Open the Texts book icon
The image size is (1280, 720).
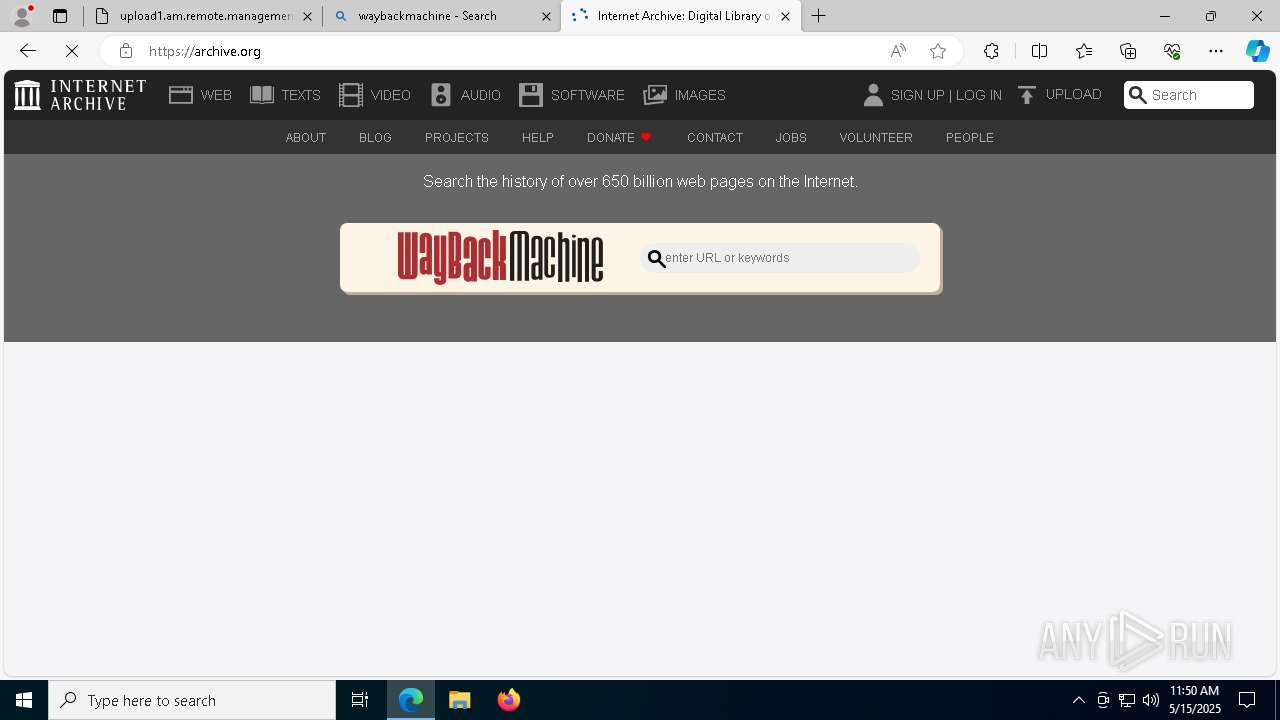262,95
